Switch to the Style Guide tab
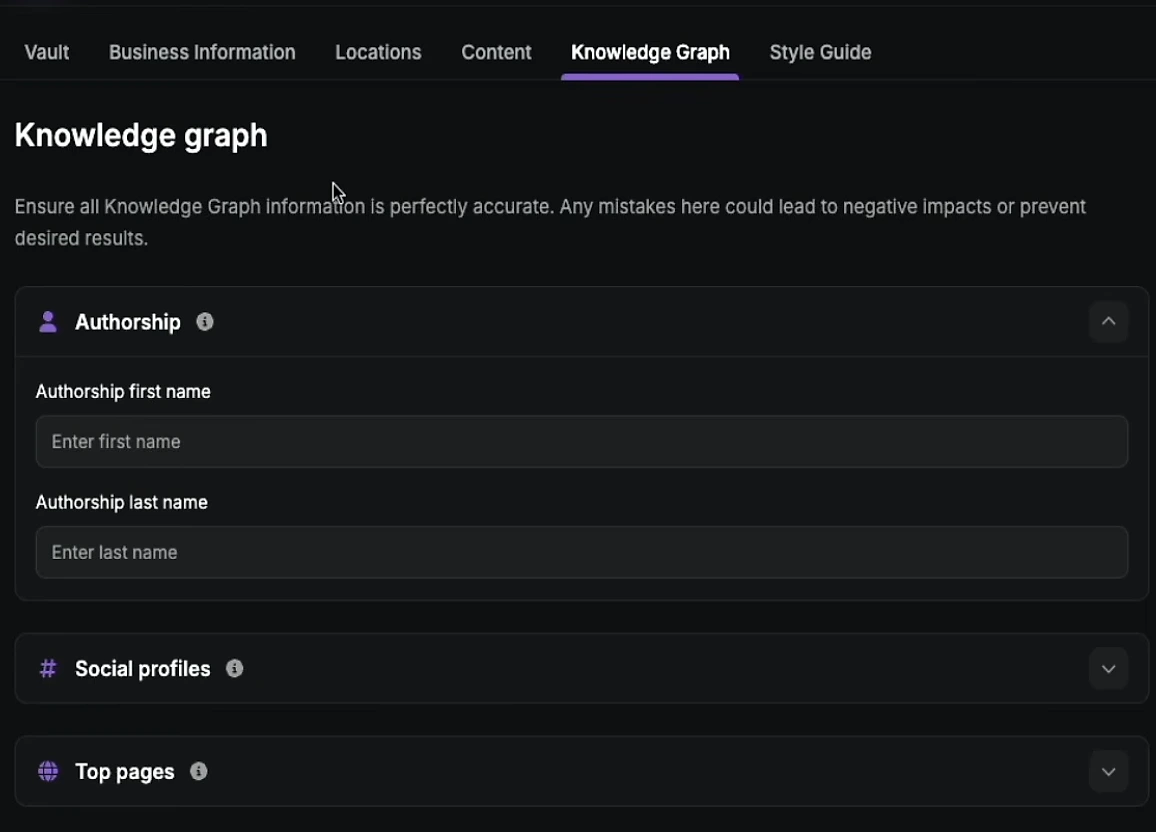The image size is (1156, 832). coord(821,52)
